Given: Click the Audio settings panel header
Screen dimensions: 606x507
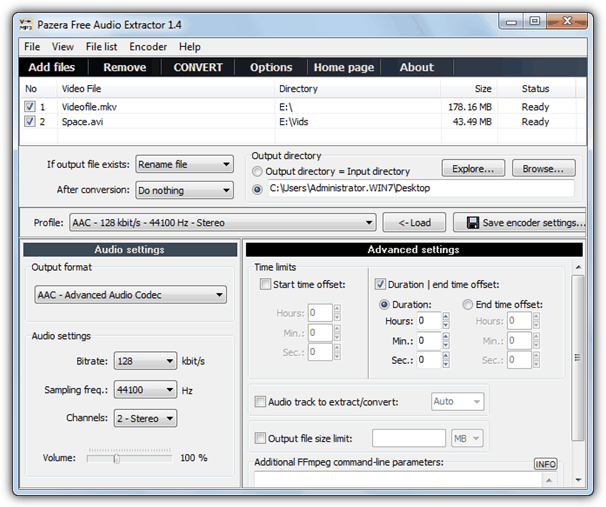Looking at the screenshot, I should coord(130,250).
